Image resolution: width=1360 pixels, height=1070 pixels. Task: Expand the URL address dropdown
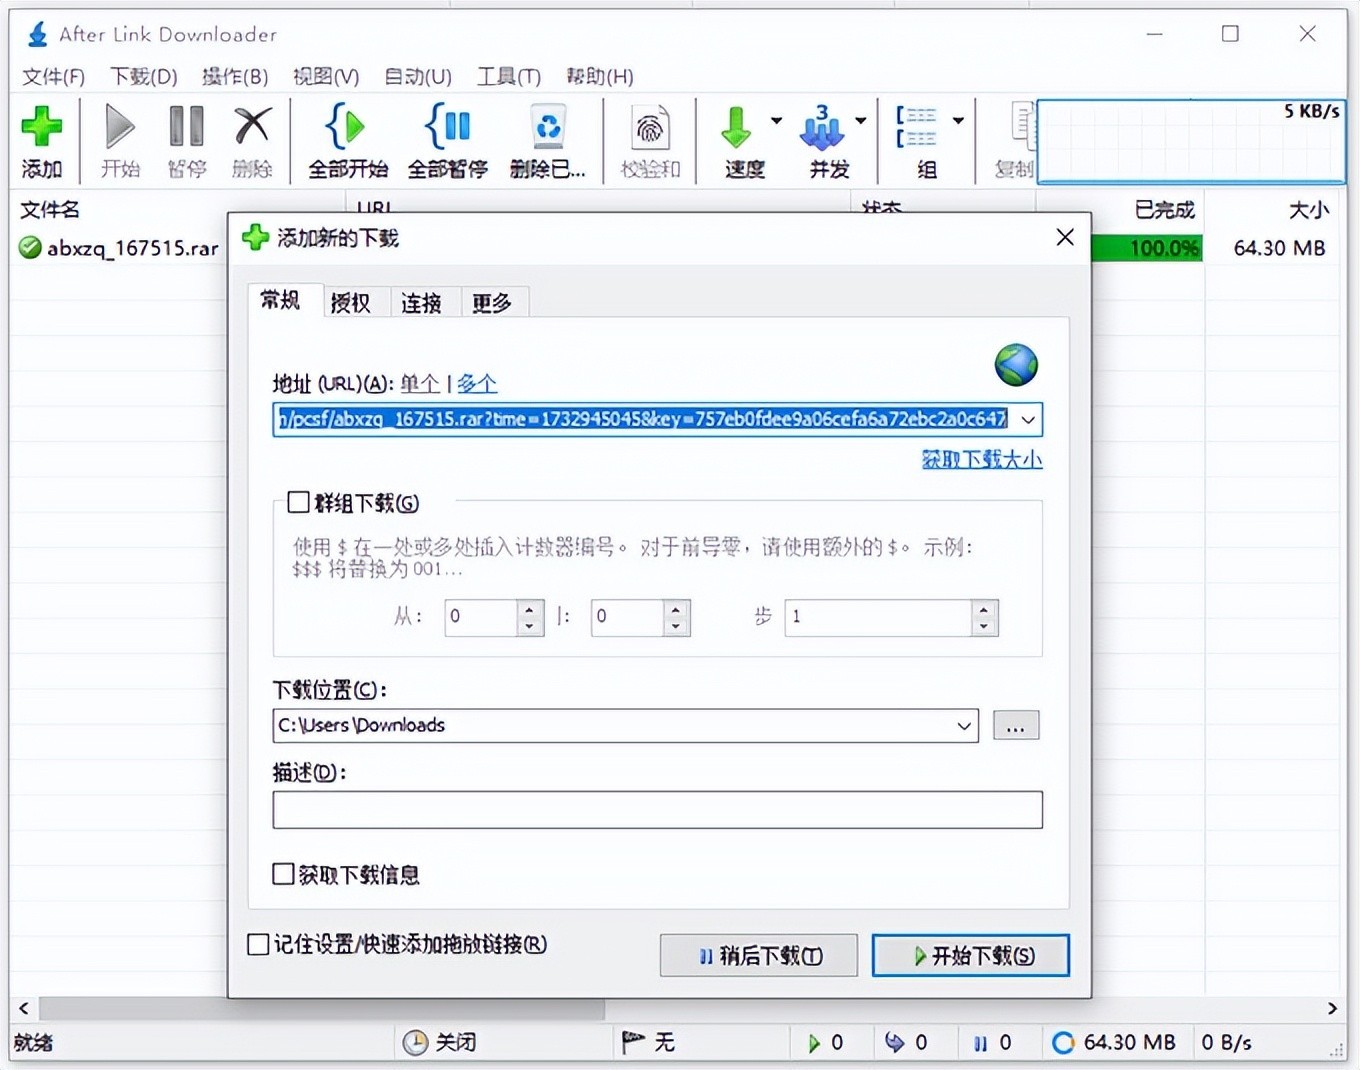point(1028,420)
